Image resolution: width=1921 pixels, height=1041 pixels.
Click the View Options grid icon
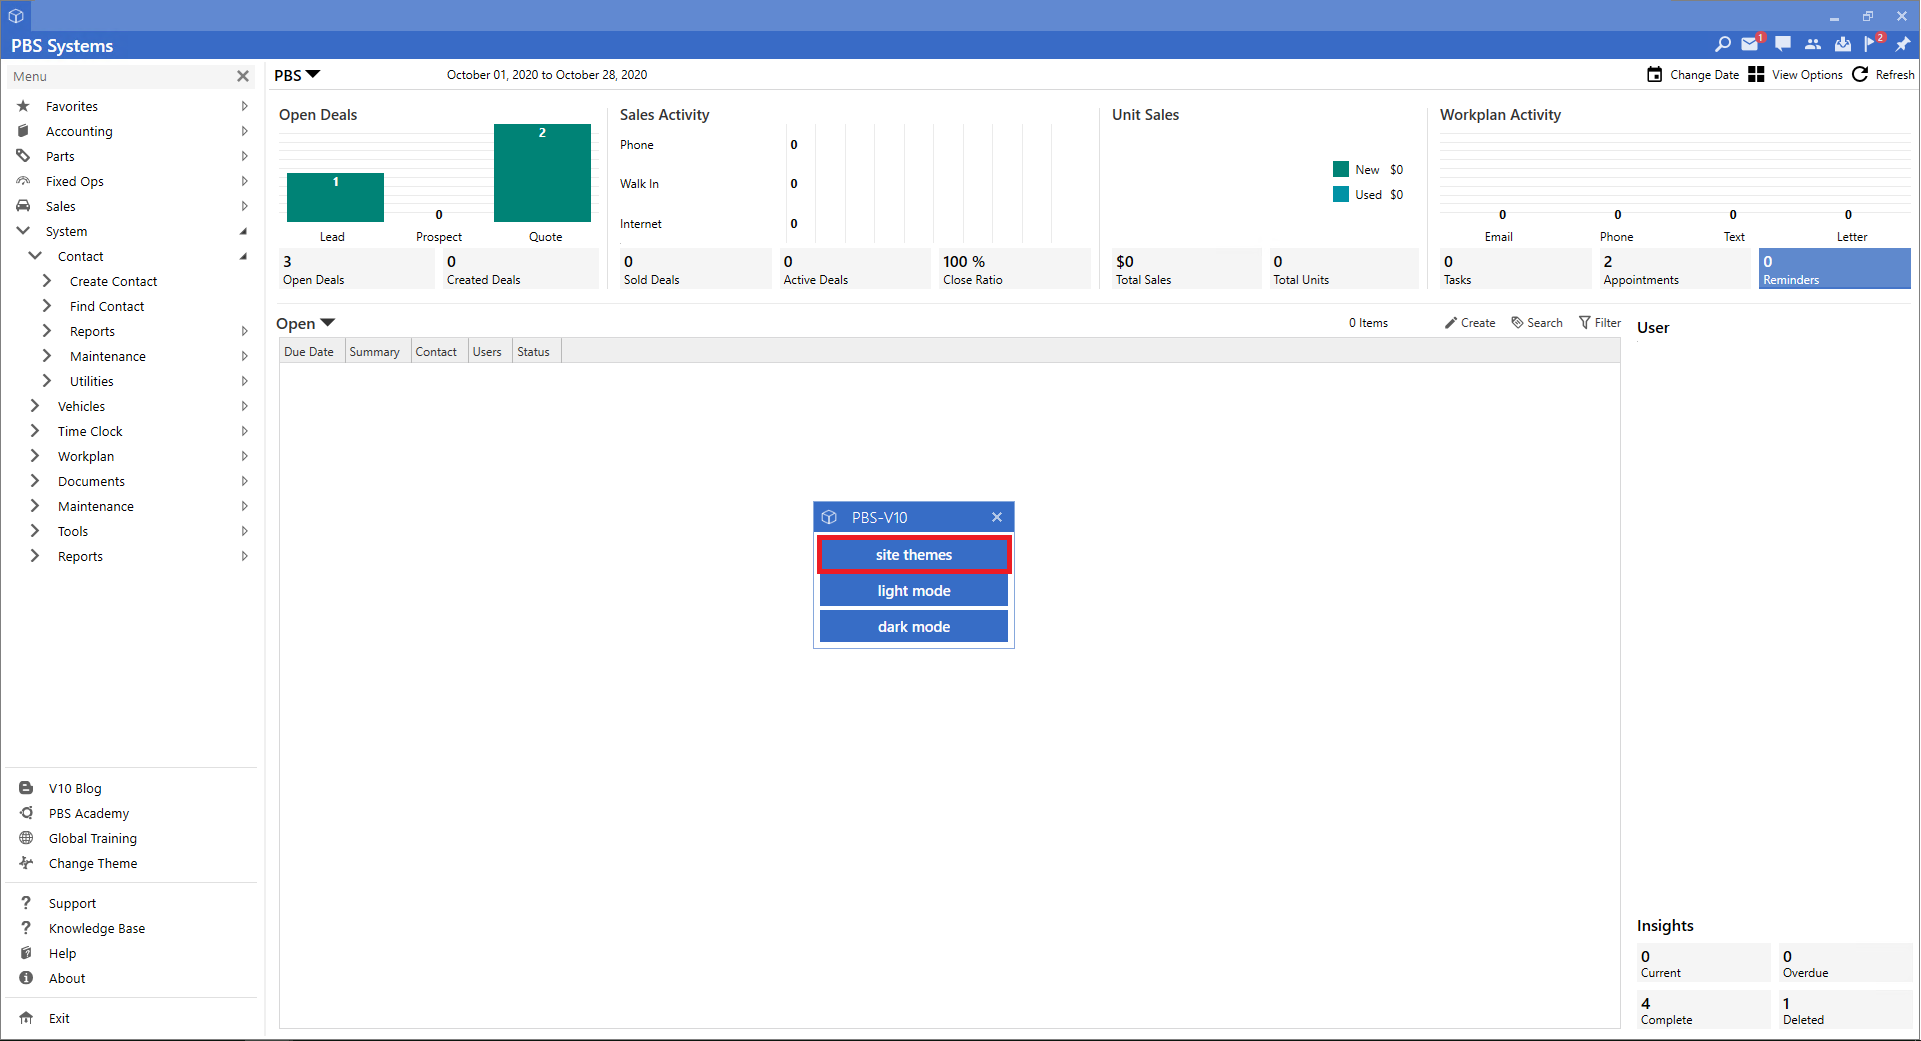(x=1756, y=75)
